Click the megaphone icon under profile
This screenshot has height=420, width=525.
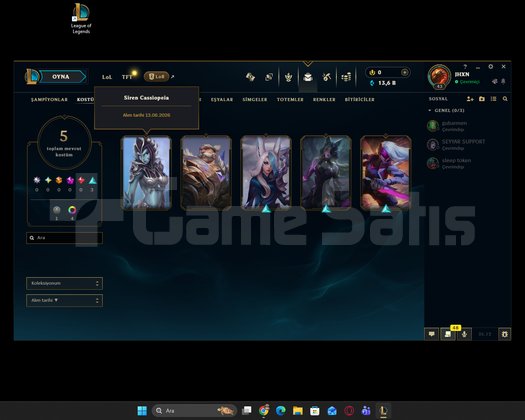[495, 81]
